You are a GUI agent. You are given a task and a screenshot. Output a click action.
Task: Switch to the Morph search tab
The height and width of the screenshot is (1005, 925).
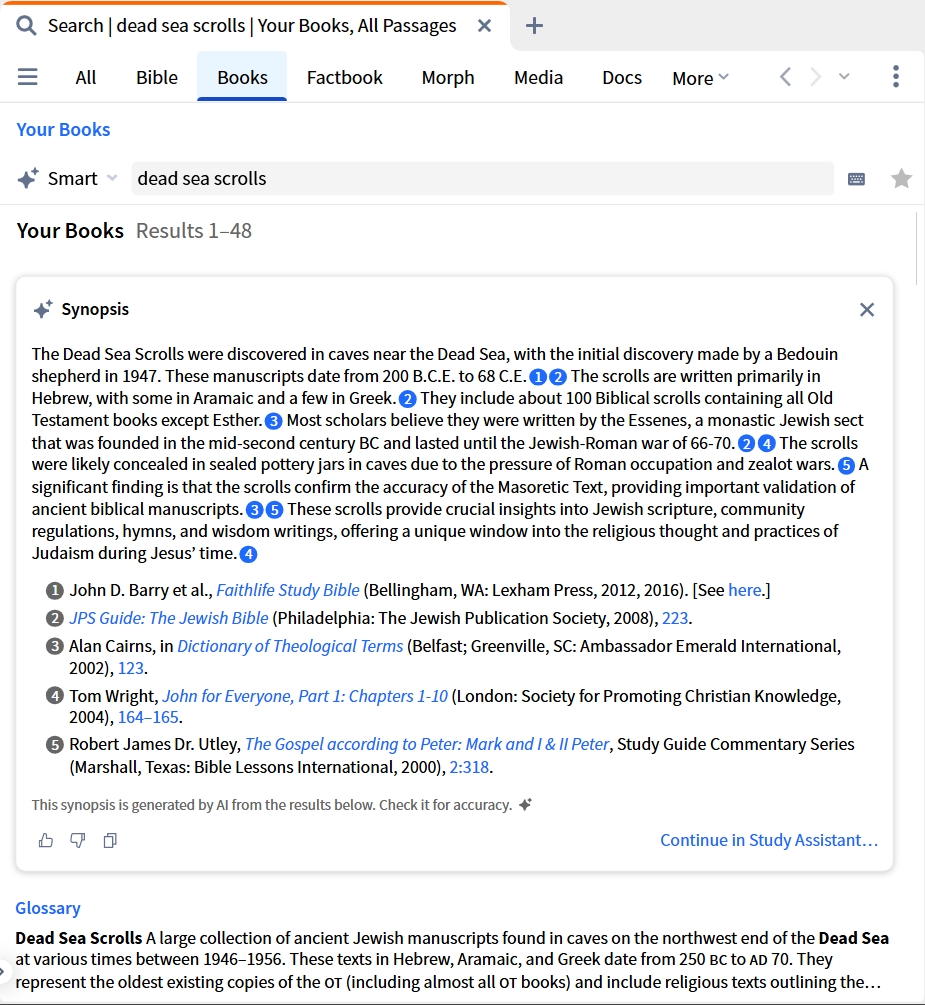pyautogui.click(x=448, y=78)
